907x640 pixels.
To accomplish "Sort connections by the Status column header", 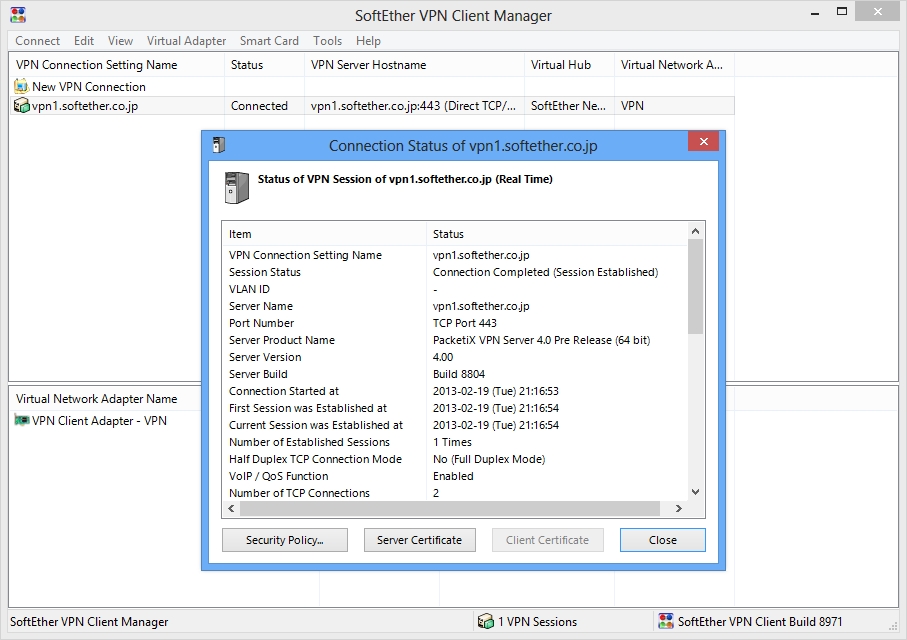I will pyautogui.click(x=247, y=64).
